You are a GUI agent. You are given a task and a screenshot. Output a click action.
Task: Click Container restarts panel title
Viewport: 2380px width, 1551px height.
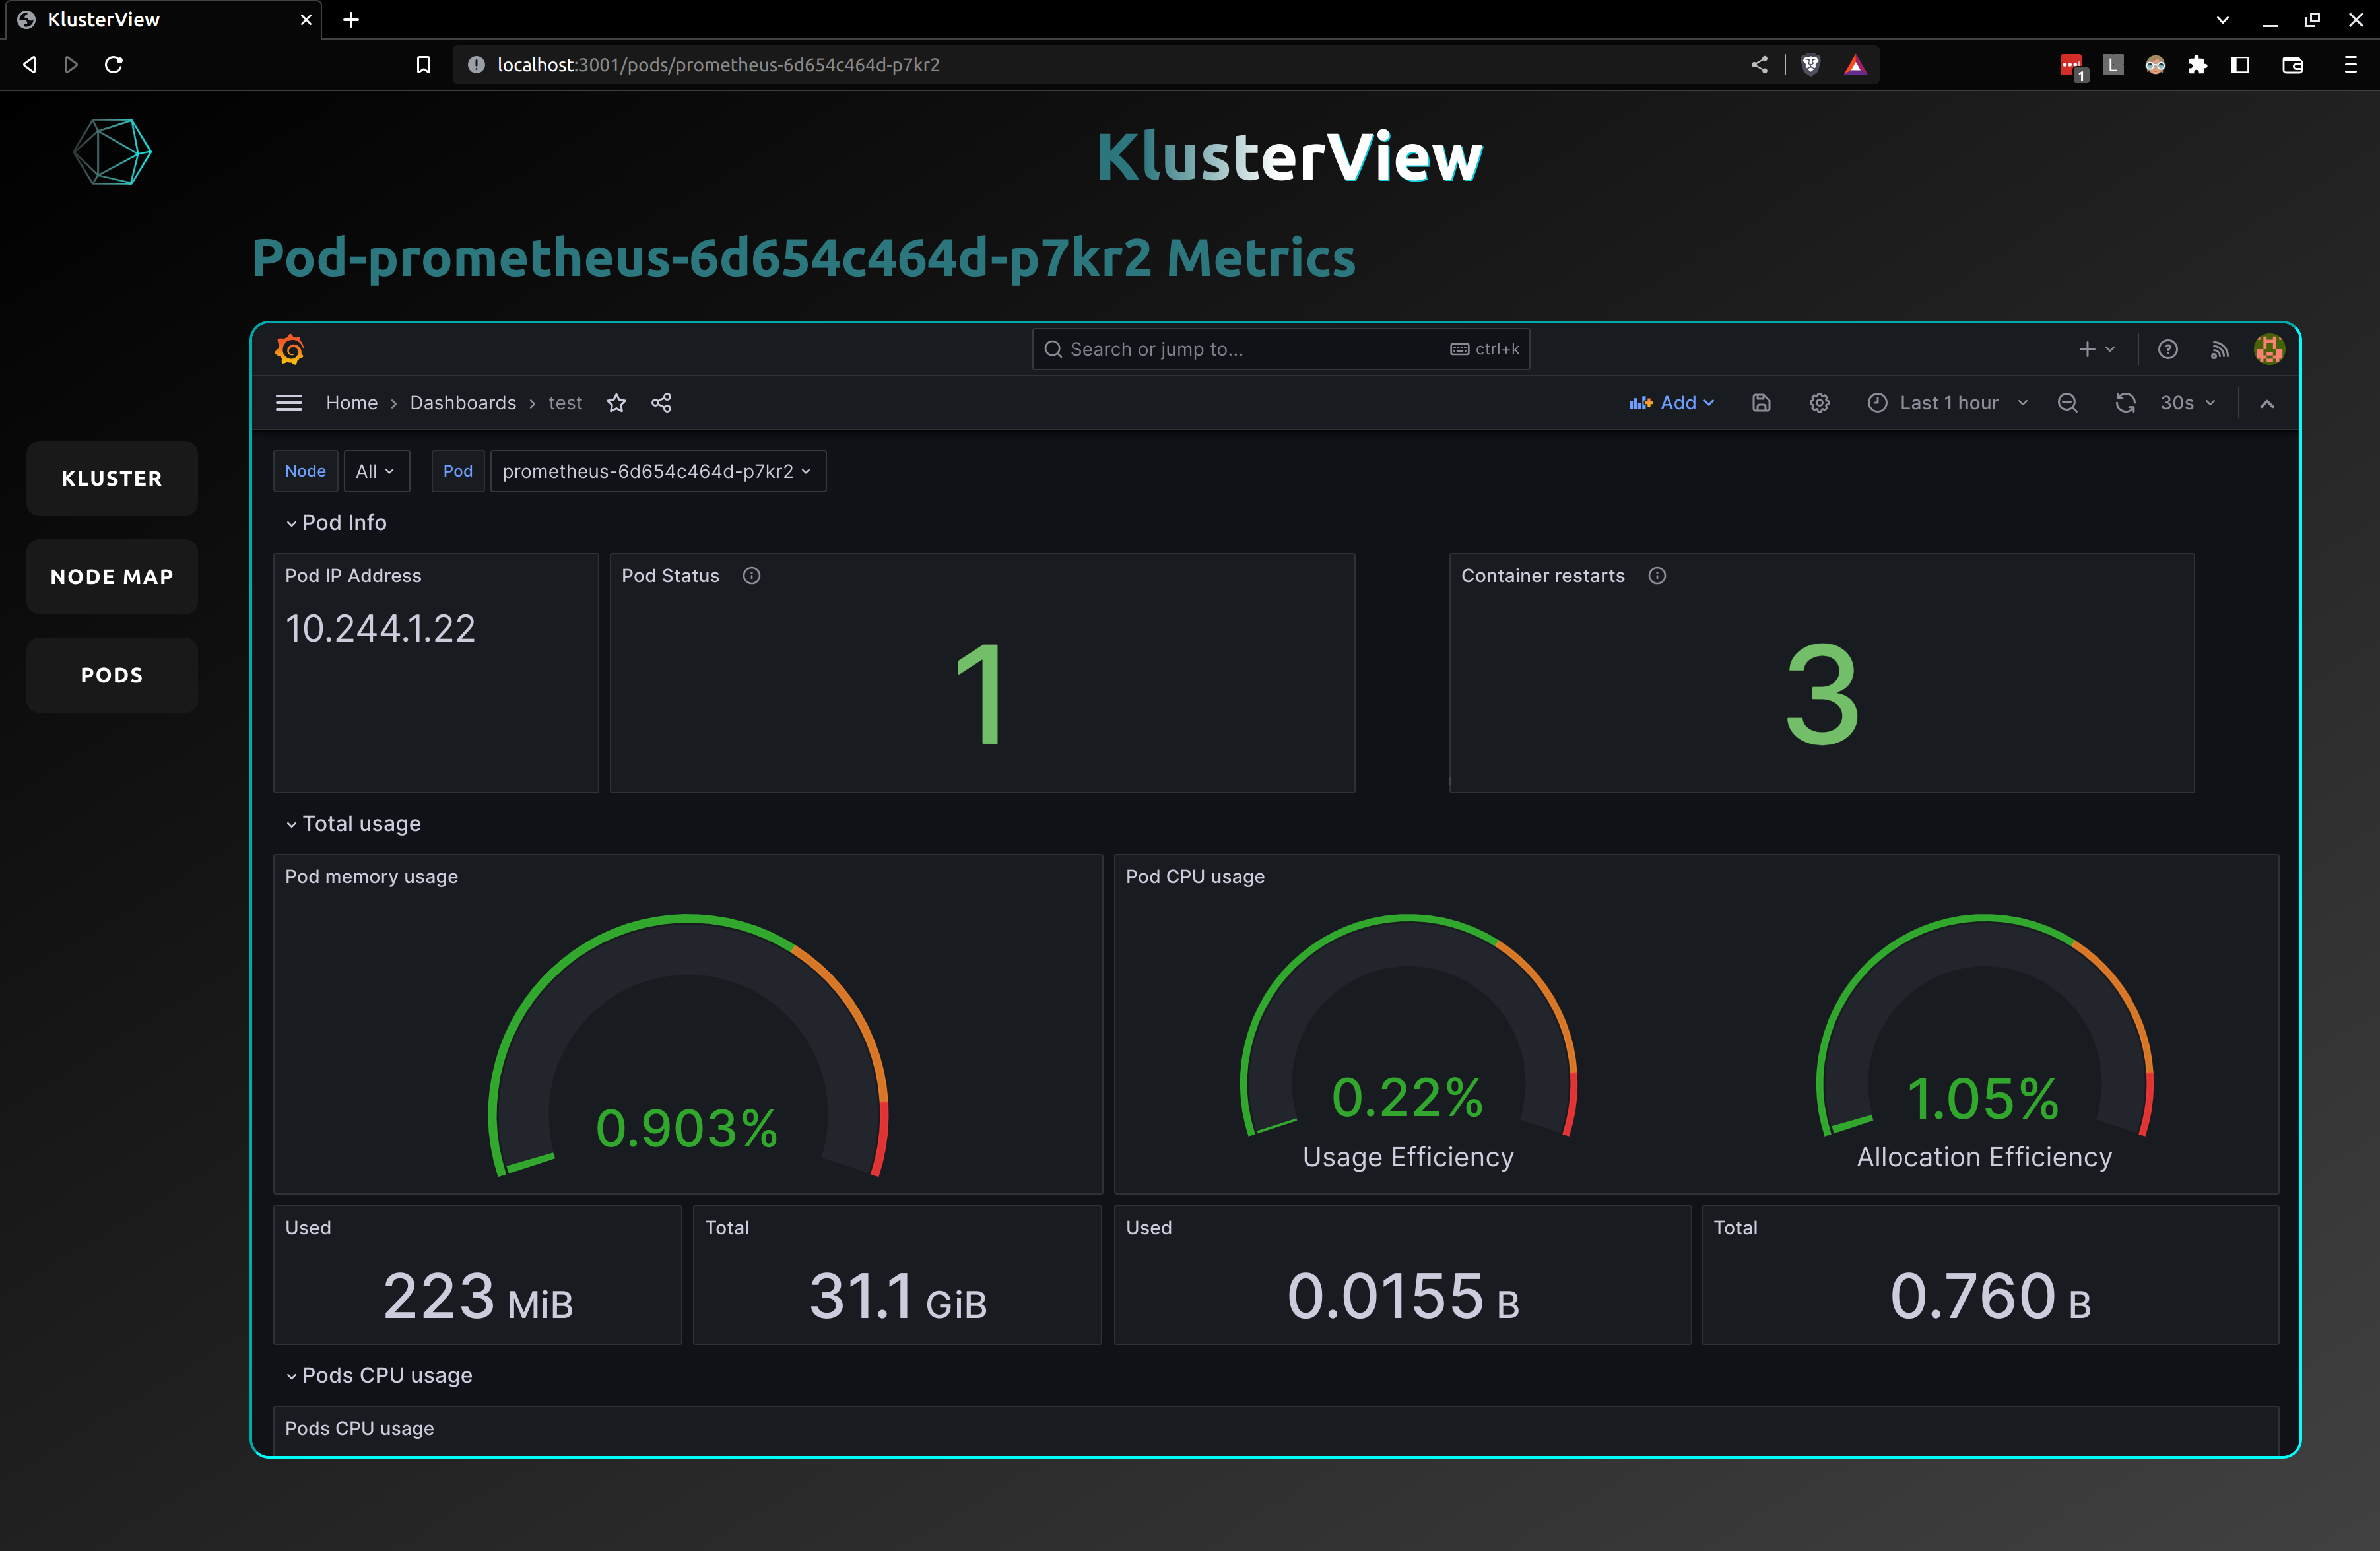[x=1543, y=576]
